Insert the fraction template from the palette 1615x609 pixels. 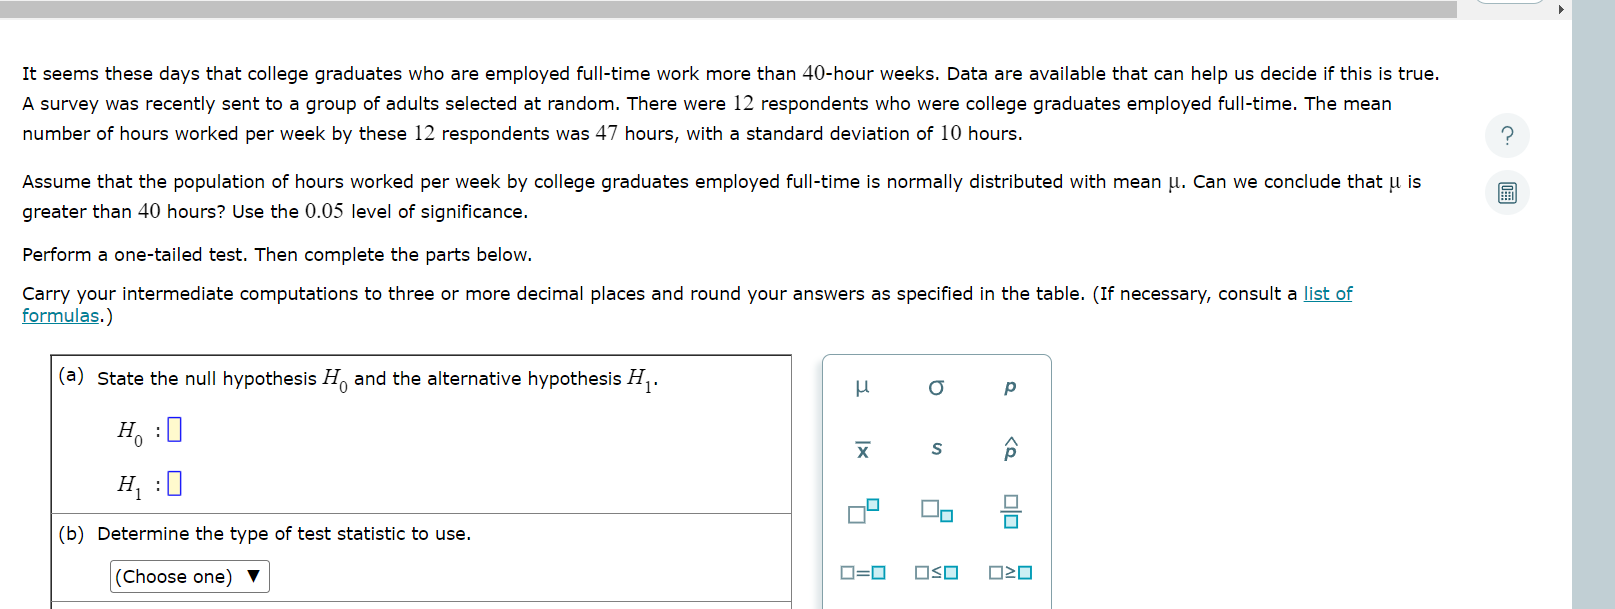coord(1010,512)
